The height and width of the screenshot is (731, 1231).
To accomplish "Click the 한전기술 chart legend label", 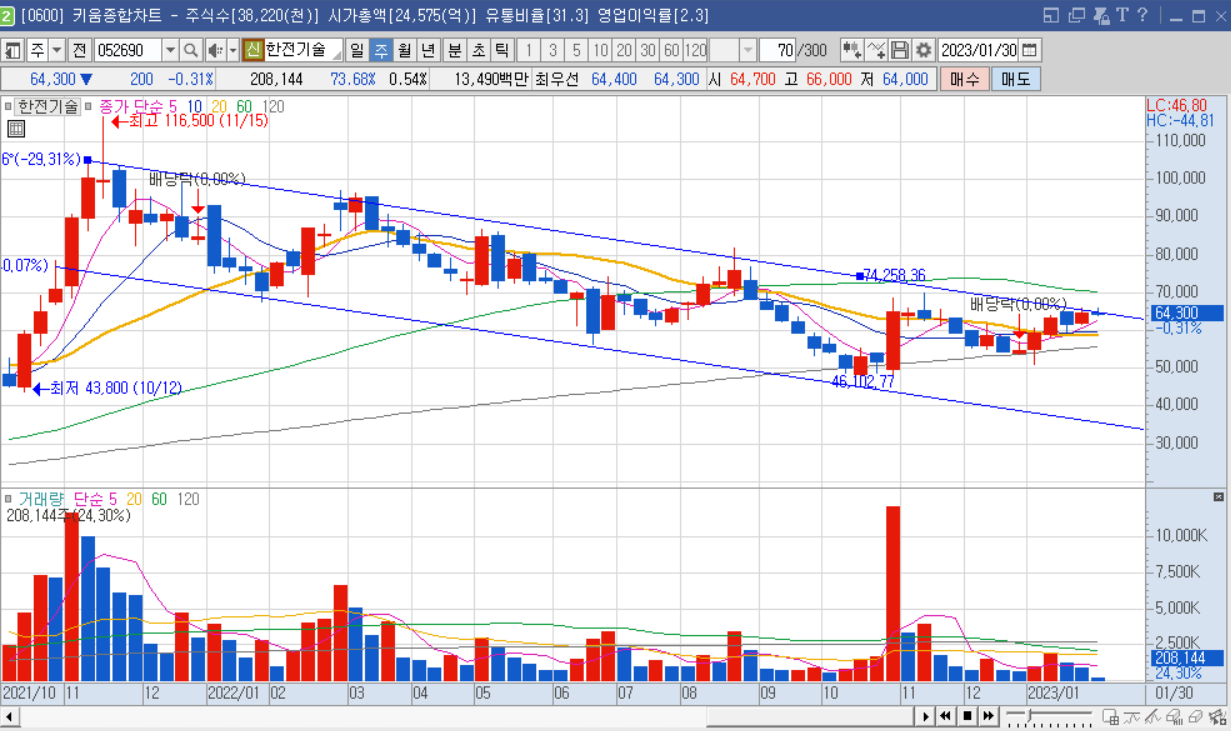I will coord(47,107).
